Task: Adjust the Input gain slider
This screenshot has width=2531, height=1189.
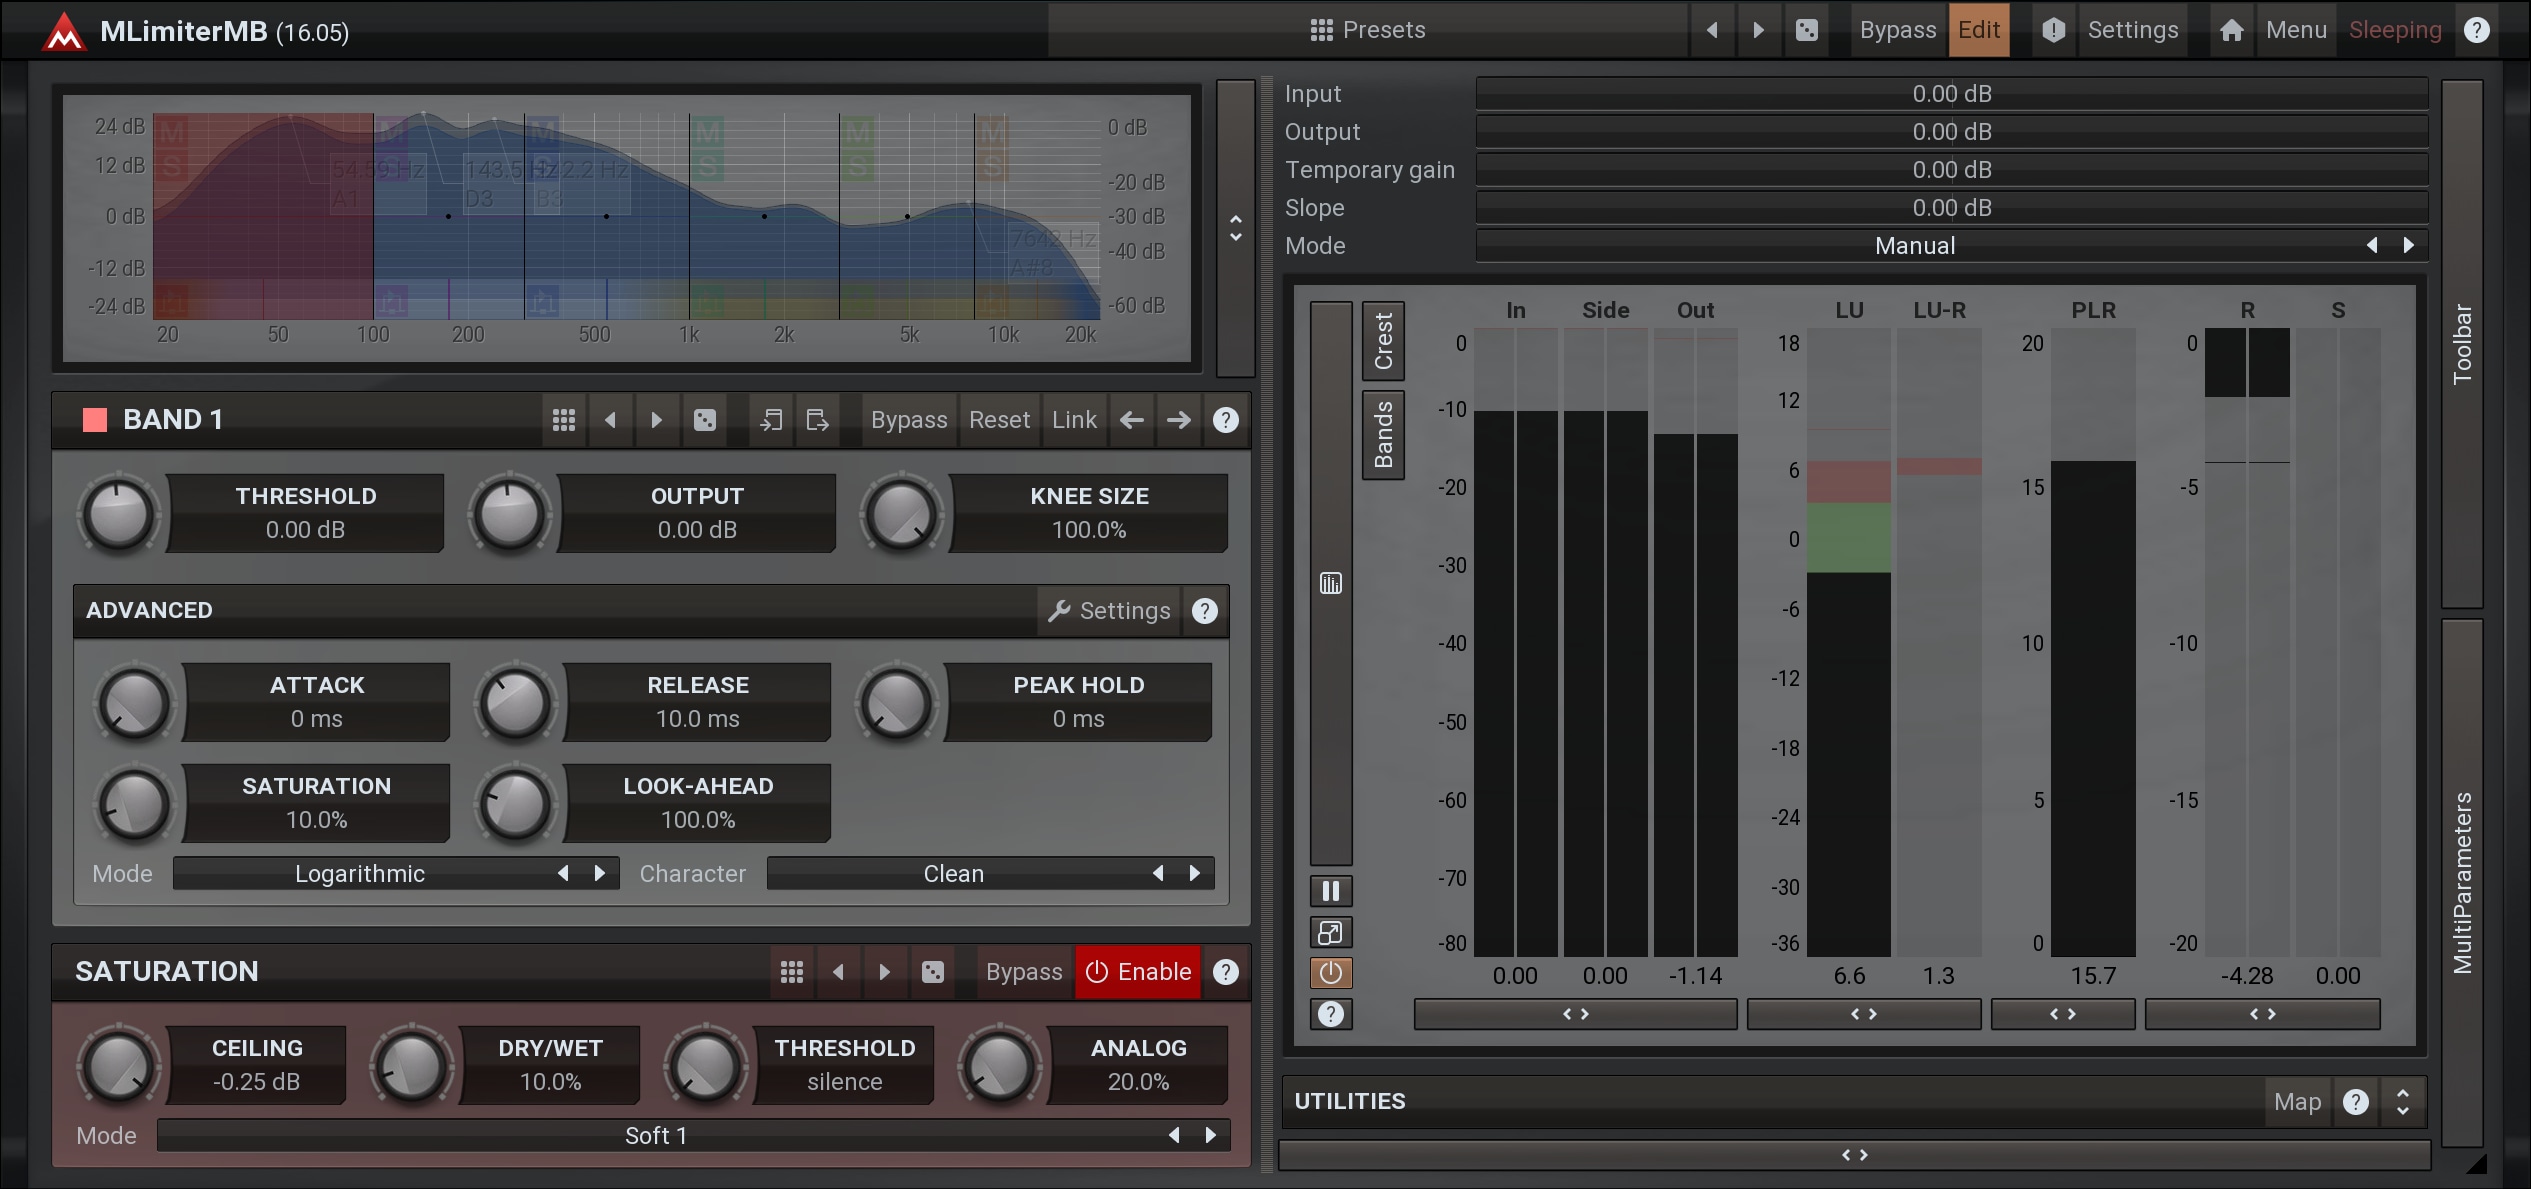Action: click(x=1952, y=94)
